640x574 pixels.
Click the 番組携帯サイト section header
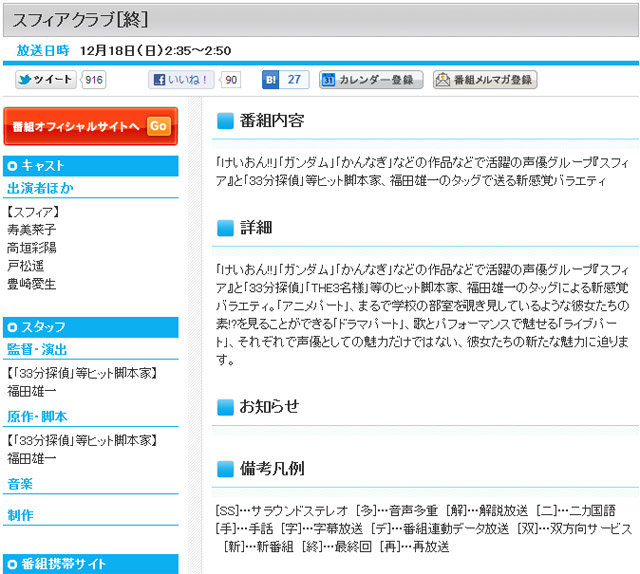(91, 564)
